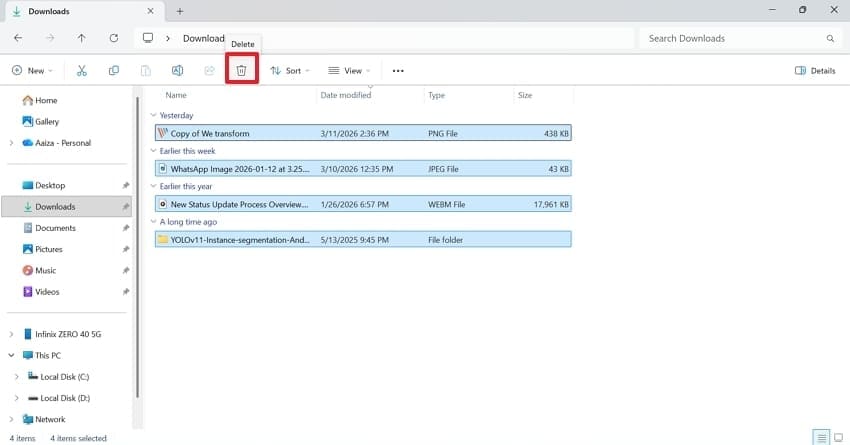Screen dimensions: 850x445
Task: Expand the Local Disk (D:) node
Action: (x=17, y=398)
